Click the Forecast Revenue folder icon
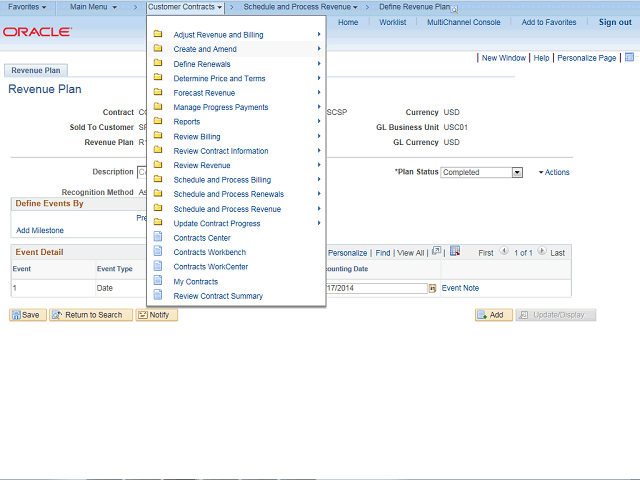640x480 pixels. pos(158,92)
